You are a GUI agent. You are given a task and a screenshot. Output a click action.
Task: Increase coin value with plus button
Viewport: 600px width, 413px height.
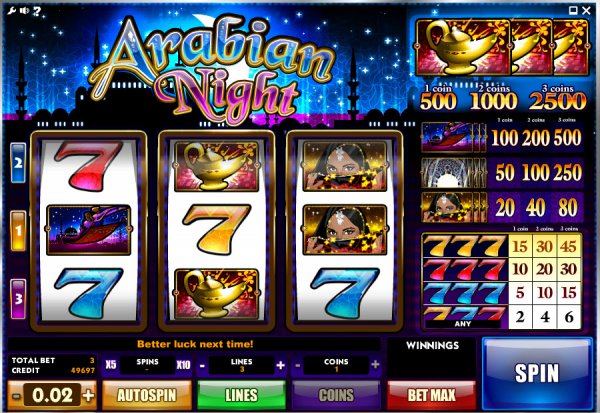coord(88,395)
